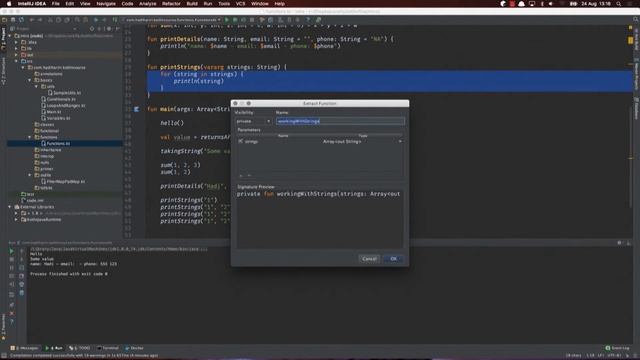Collapse the stdlib package in project tree
Viewport: 640px width, 360px height.
tap(29, 175)
